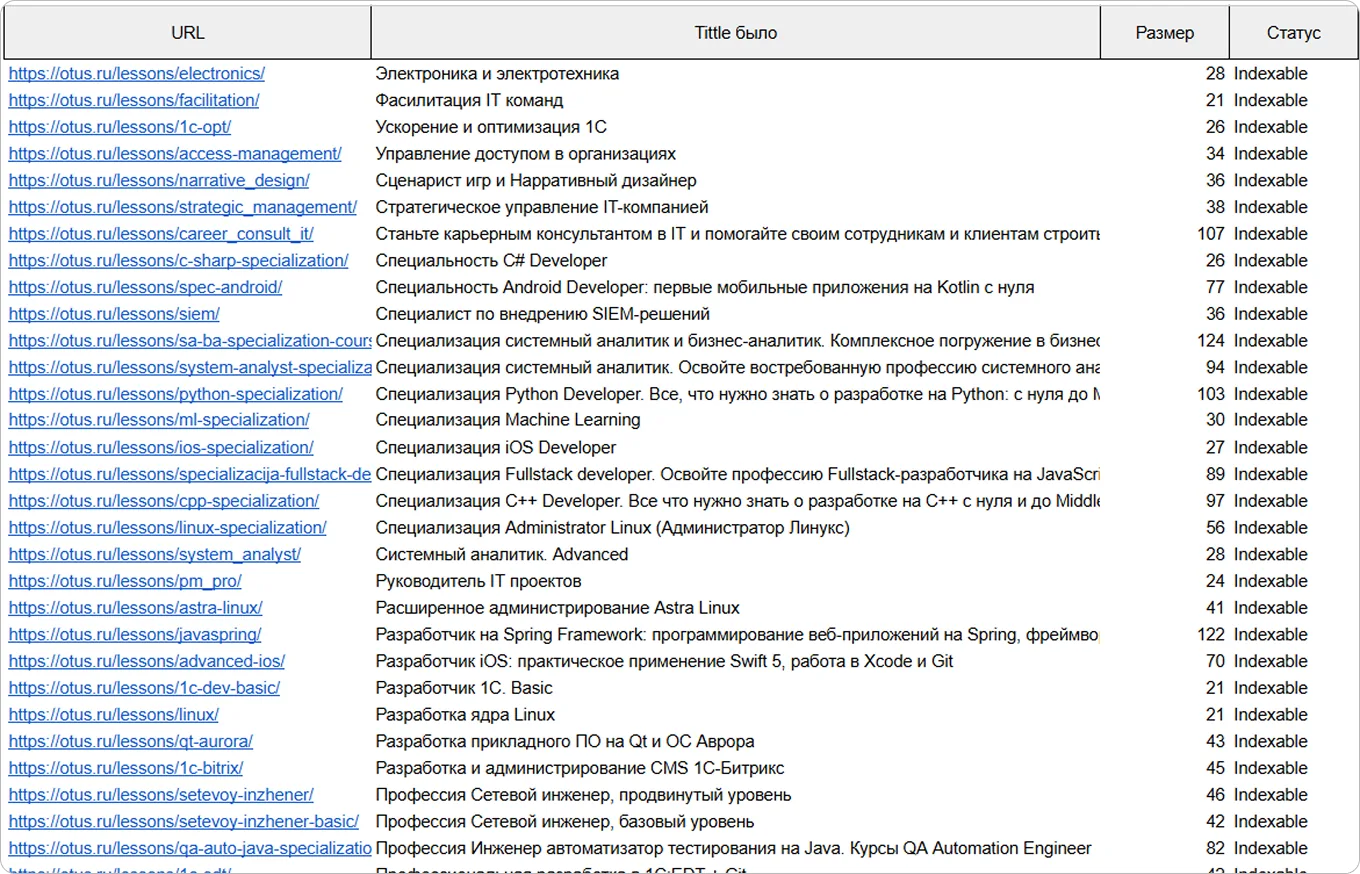Screen dimensions: 1360x874
Task: Visit the lessons/ml-specialization/ link
Action: point(159,420)
